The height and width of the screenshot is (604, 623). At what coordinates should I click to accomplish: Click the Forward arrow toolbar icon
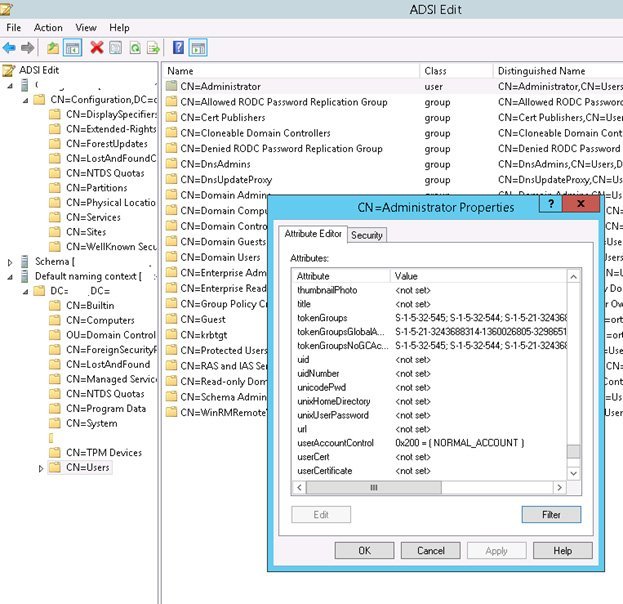point(27,48)
